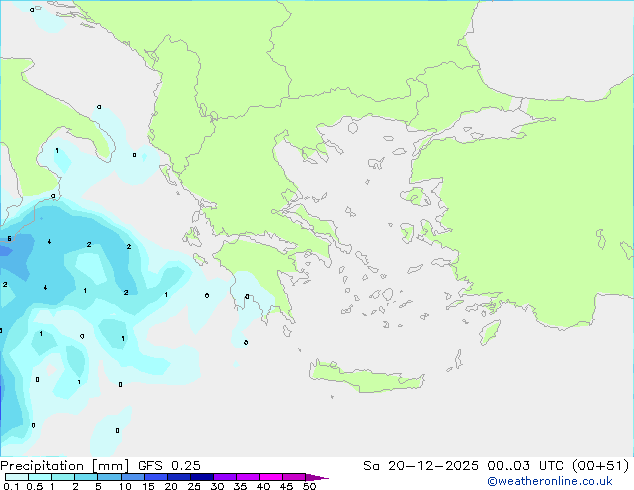Select the 35–40 mm legend color box

point(248,477)
